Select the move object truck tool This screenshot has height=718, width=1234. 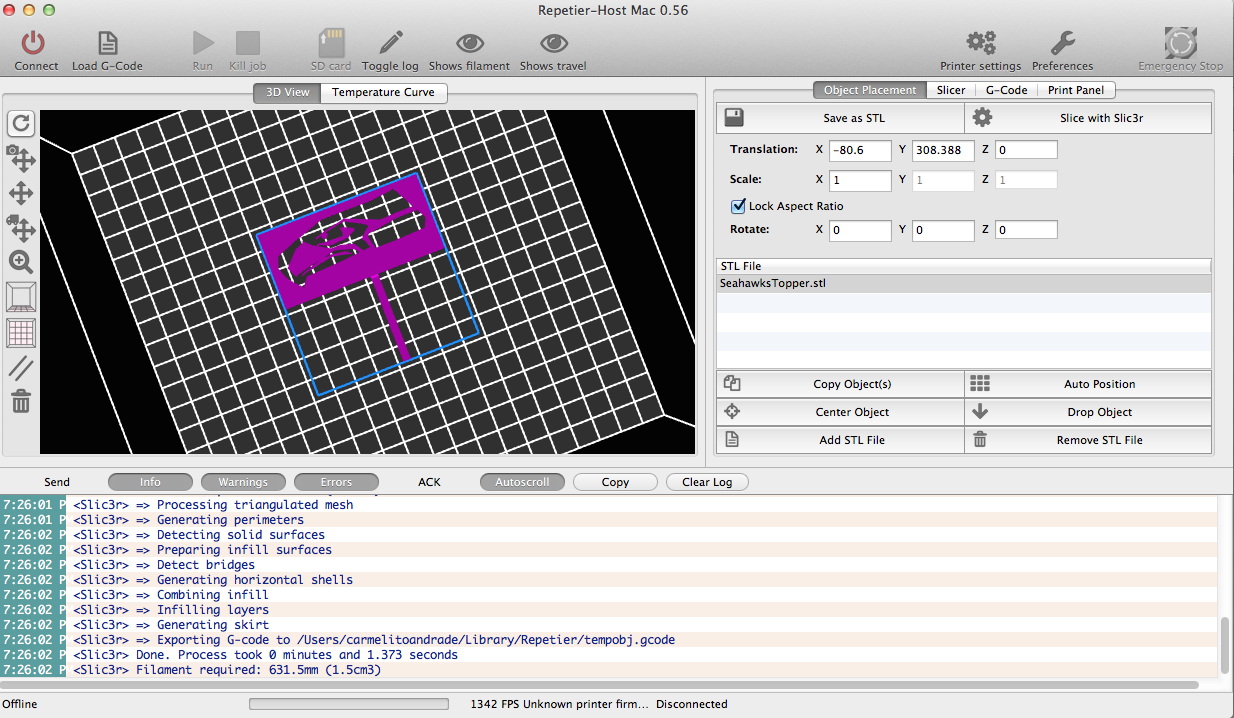(x=21, y=227)
